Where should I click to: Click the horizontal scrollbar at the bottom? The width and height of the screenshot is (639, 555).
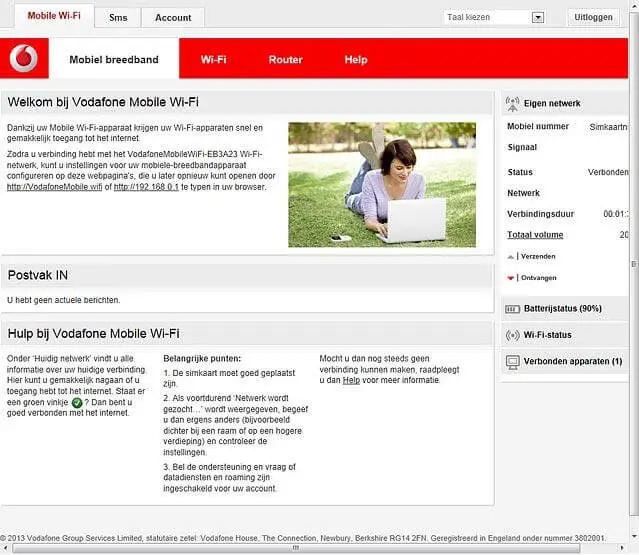coord(296,548)
